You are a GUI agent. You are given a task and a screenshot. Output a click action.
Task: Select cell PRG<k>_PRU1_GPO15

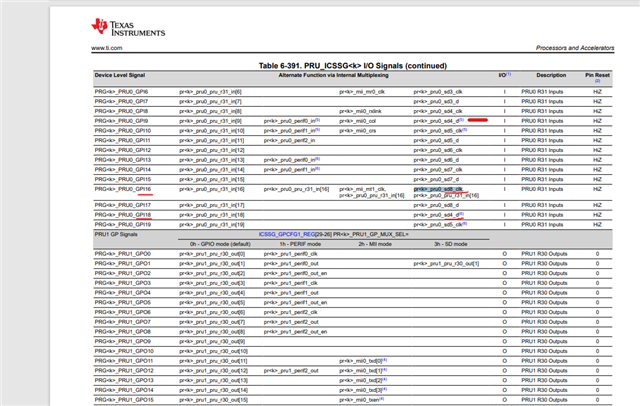[124, 400]
